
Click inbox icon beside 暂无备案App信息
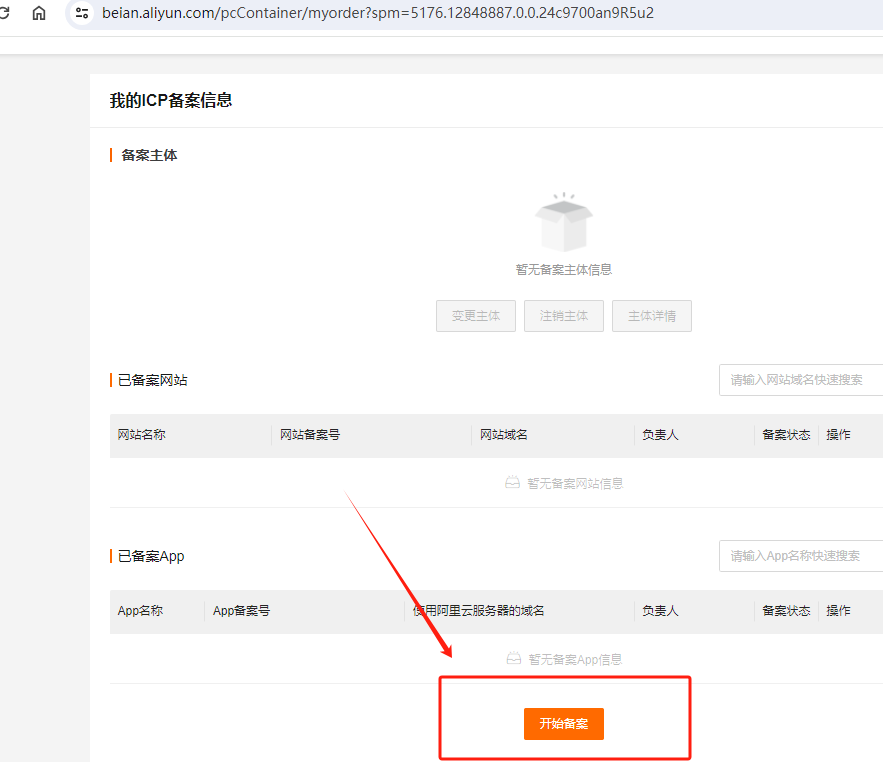pyautogui.click(x=513, y=659)
